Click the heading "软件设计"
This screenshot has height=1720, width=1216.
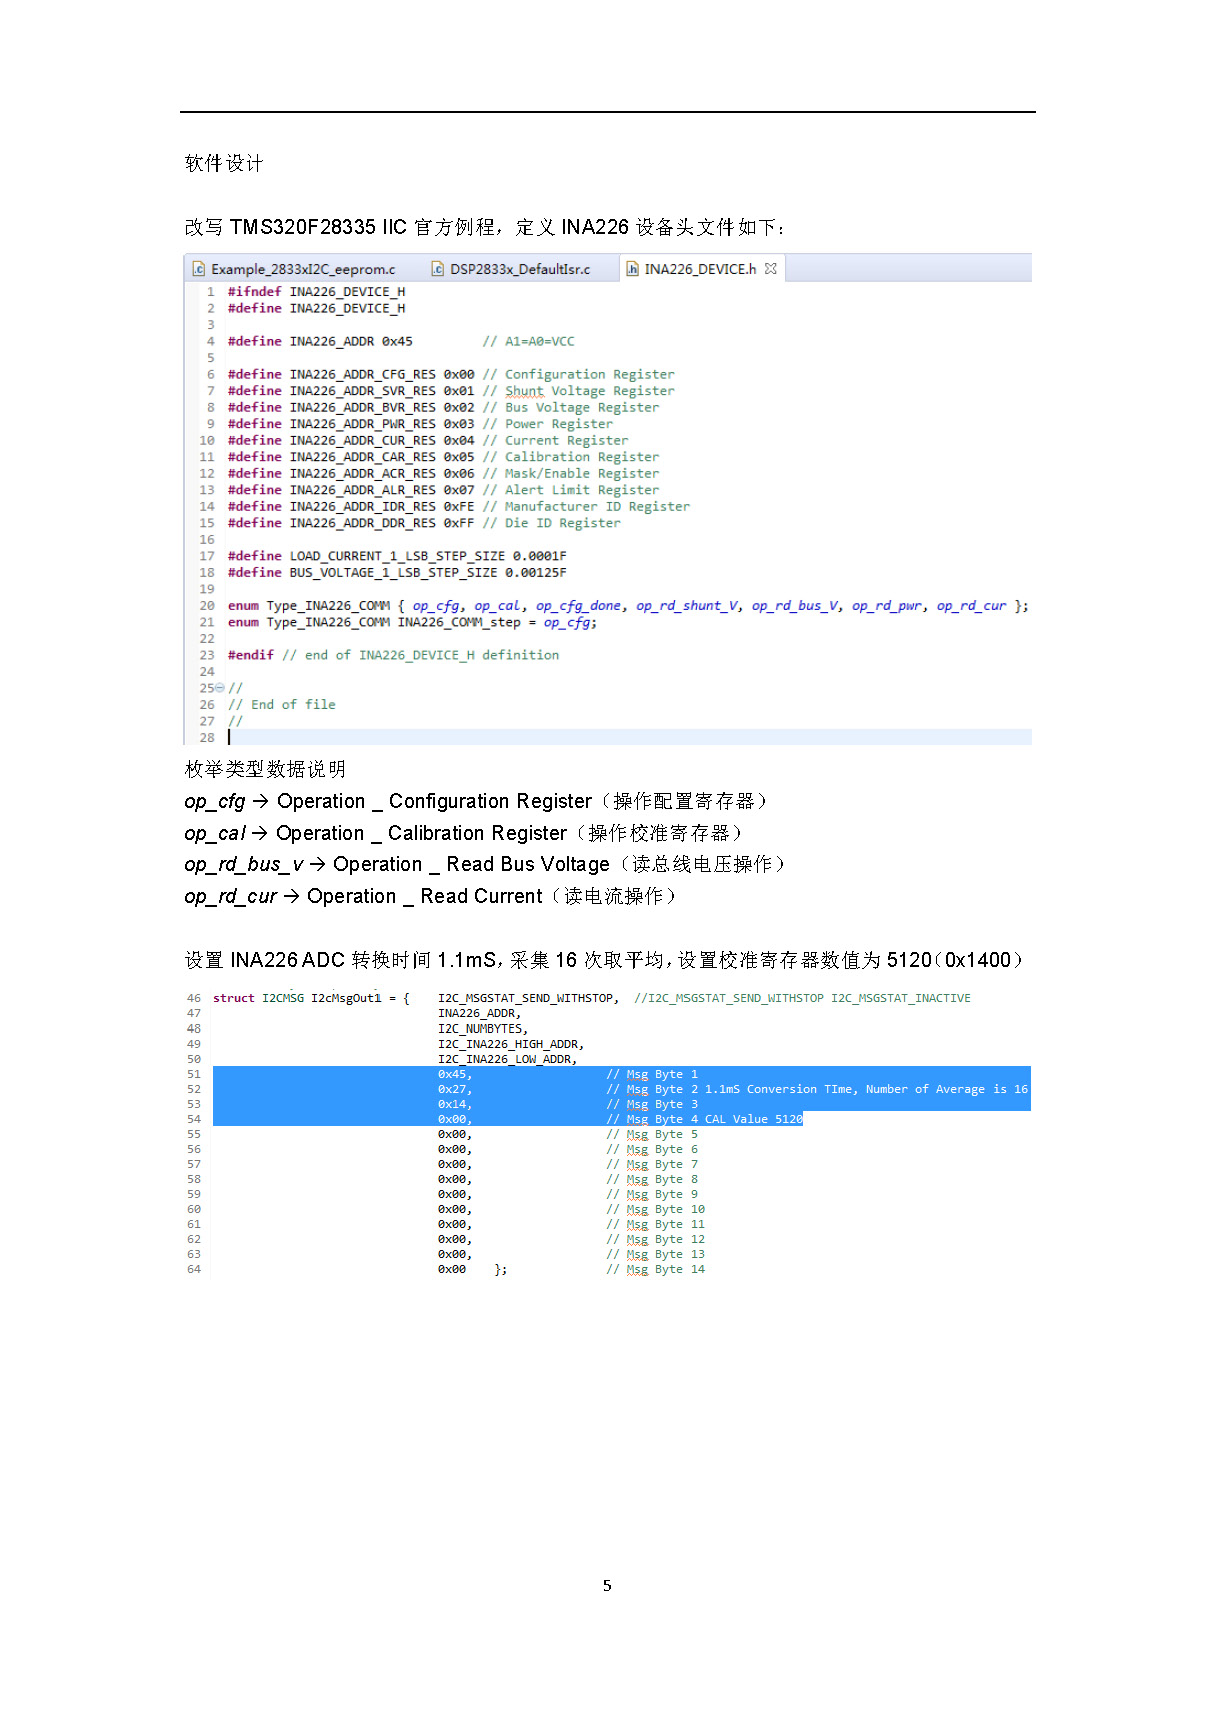pos(224,163)
